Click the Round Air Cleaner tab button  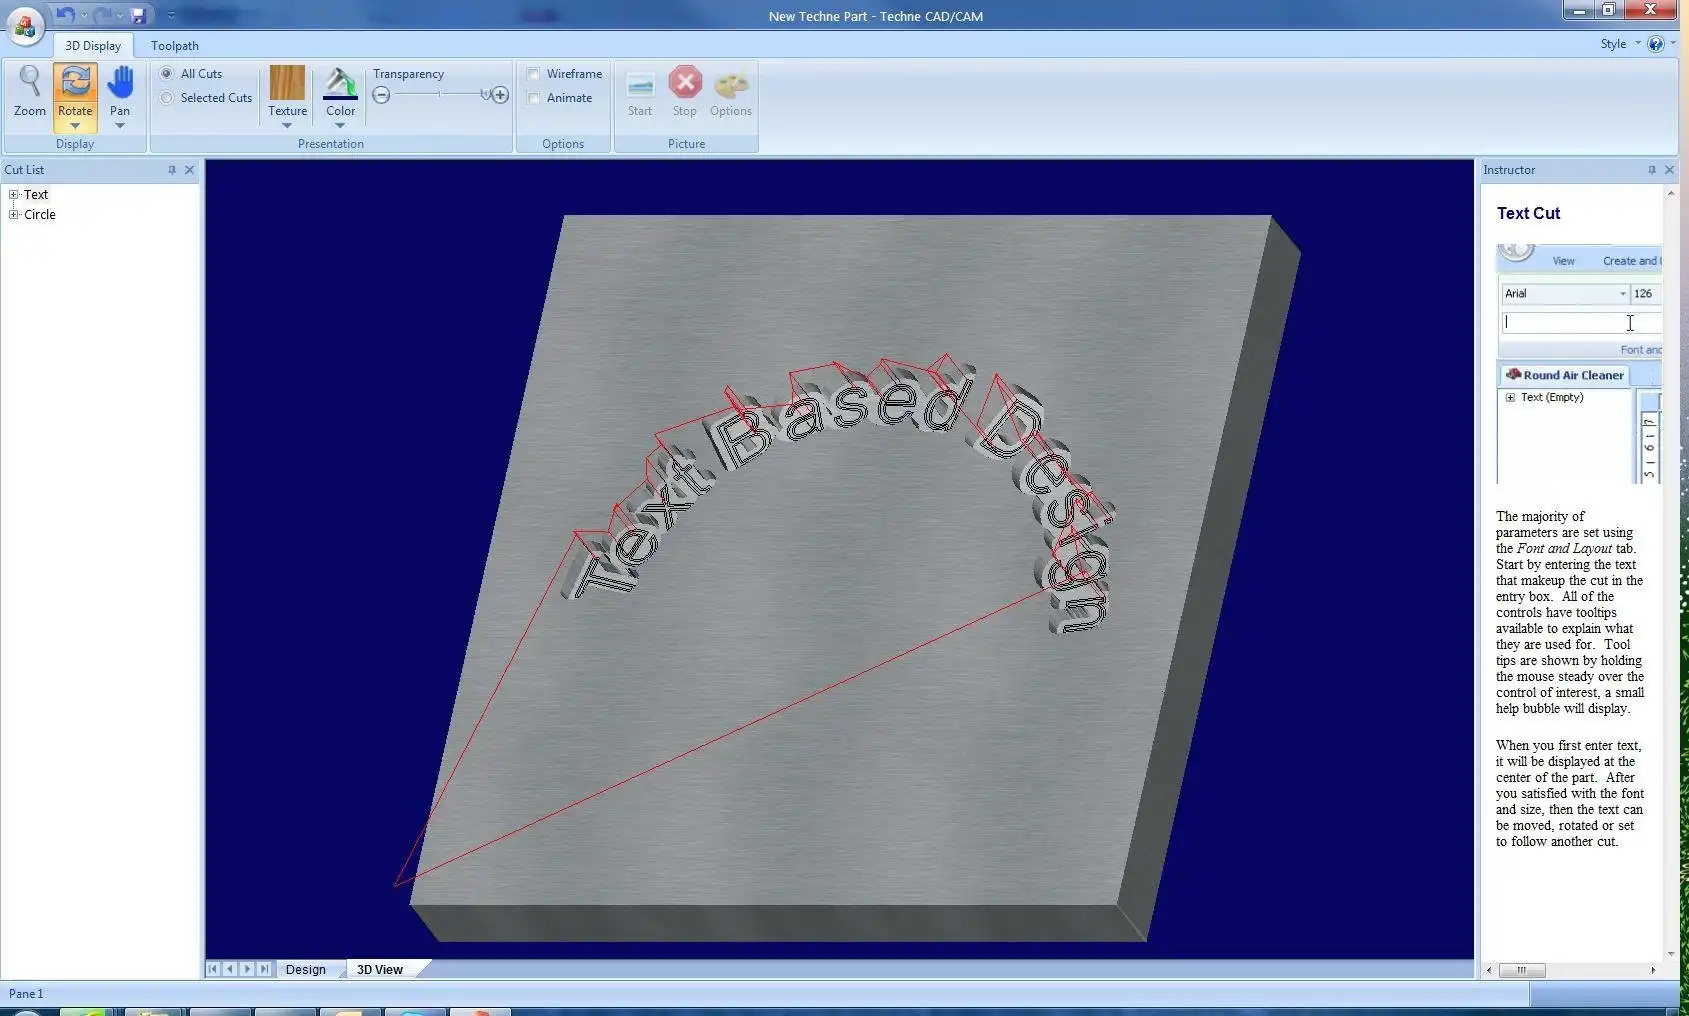click(x=1571, y=374)
